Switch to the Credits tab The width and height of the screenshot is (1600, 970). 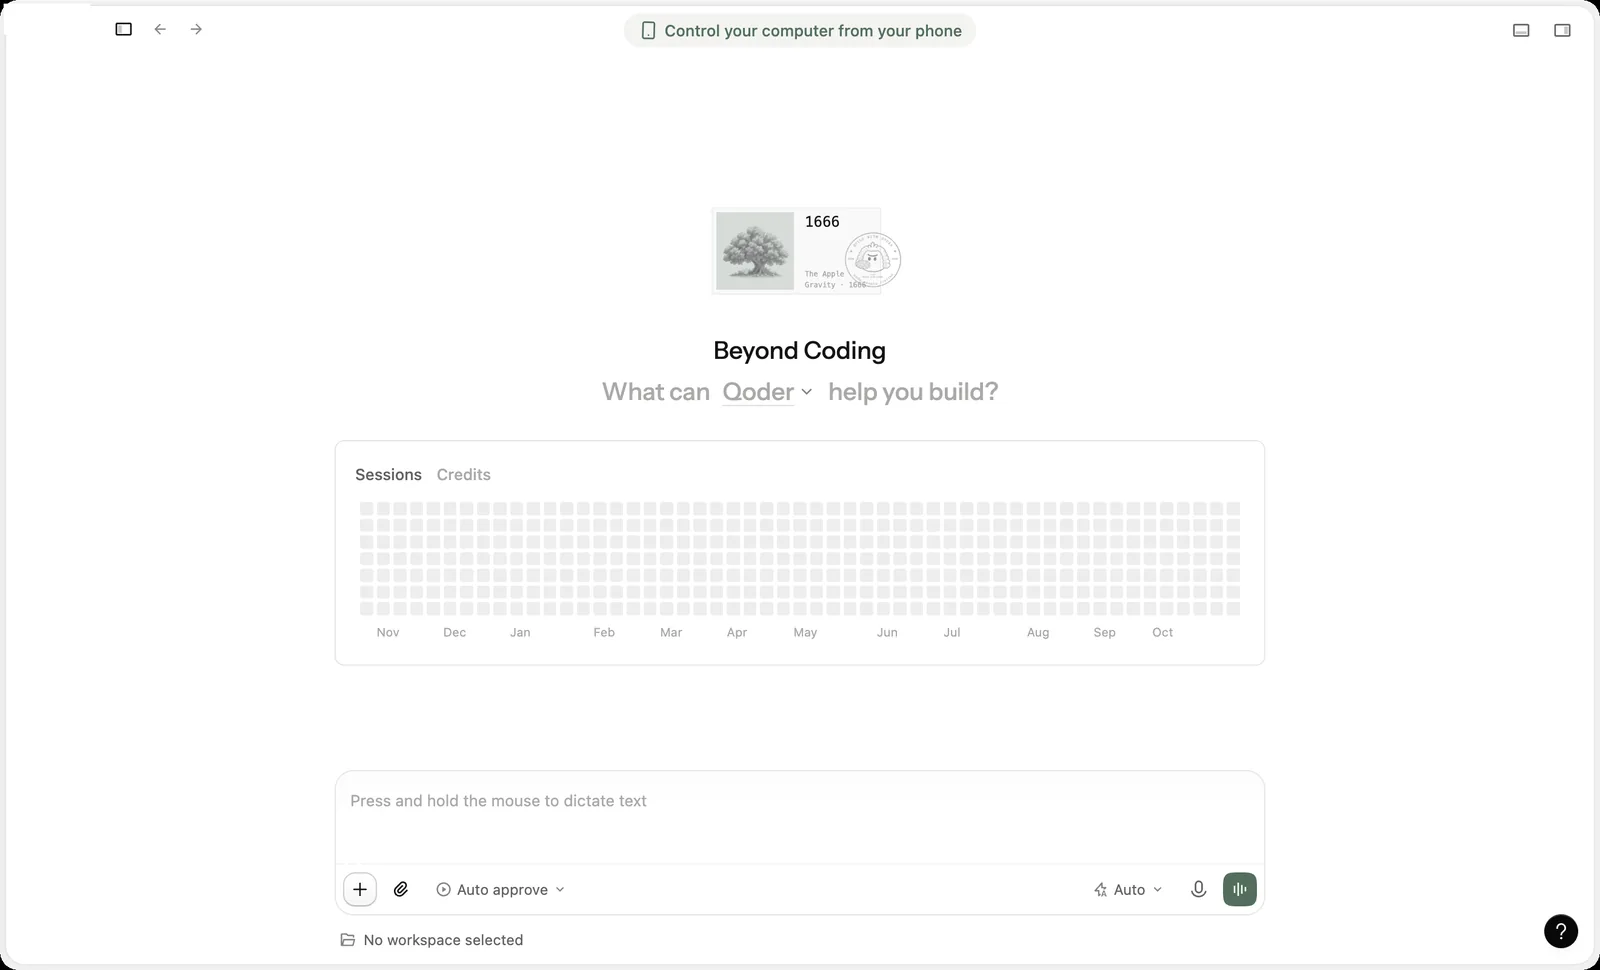pyautogui.click(x=464, y=475)
